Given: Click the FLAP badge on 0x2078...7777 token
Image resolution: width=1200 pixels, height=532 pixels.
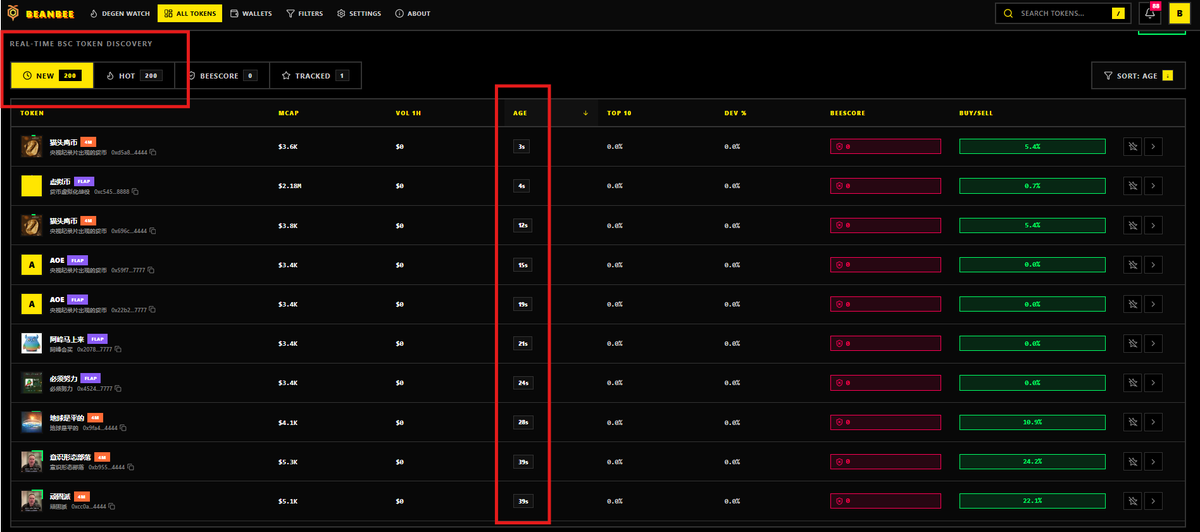Looking at the screenshot, I should 98,339.
